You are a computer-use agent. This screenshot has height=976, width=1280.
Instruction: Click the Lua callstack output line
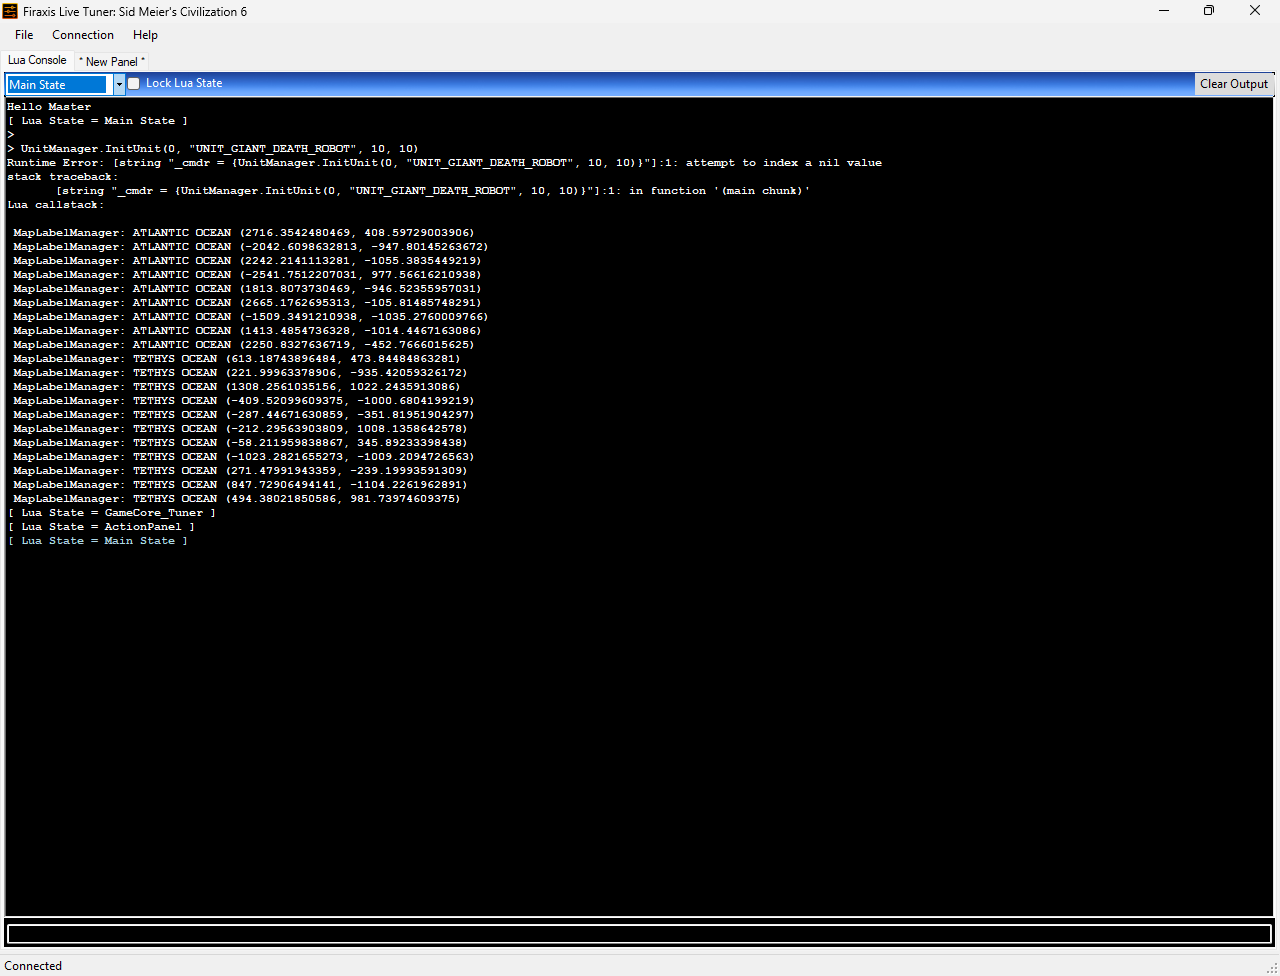point(55,205)
